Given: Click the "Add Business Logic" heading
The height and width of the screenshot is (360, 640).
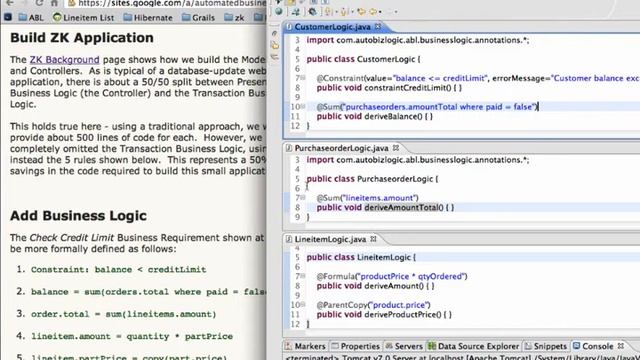Looking at the screenshot, I should [x=78, y=216].
